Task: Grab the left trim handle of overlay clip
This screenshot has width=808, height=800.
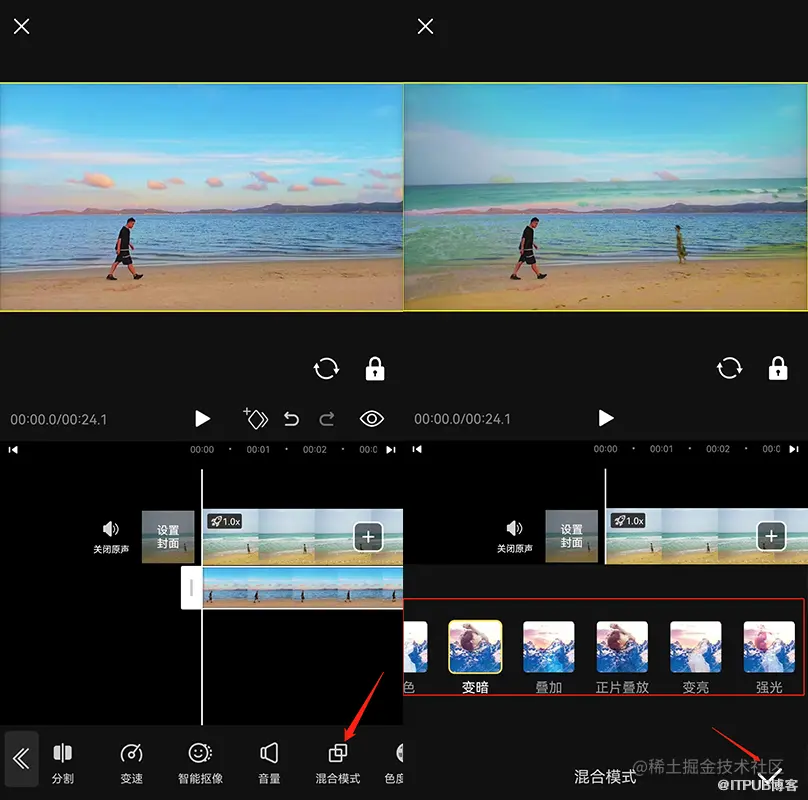Action: [191, 588]
